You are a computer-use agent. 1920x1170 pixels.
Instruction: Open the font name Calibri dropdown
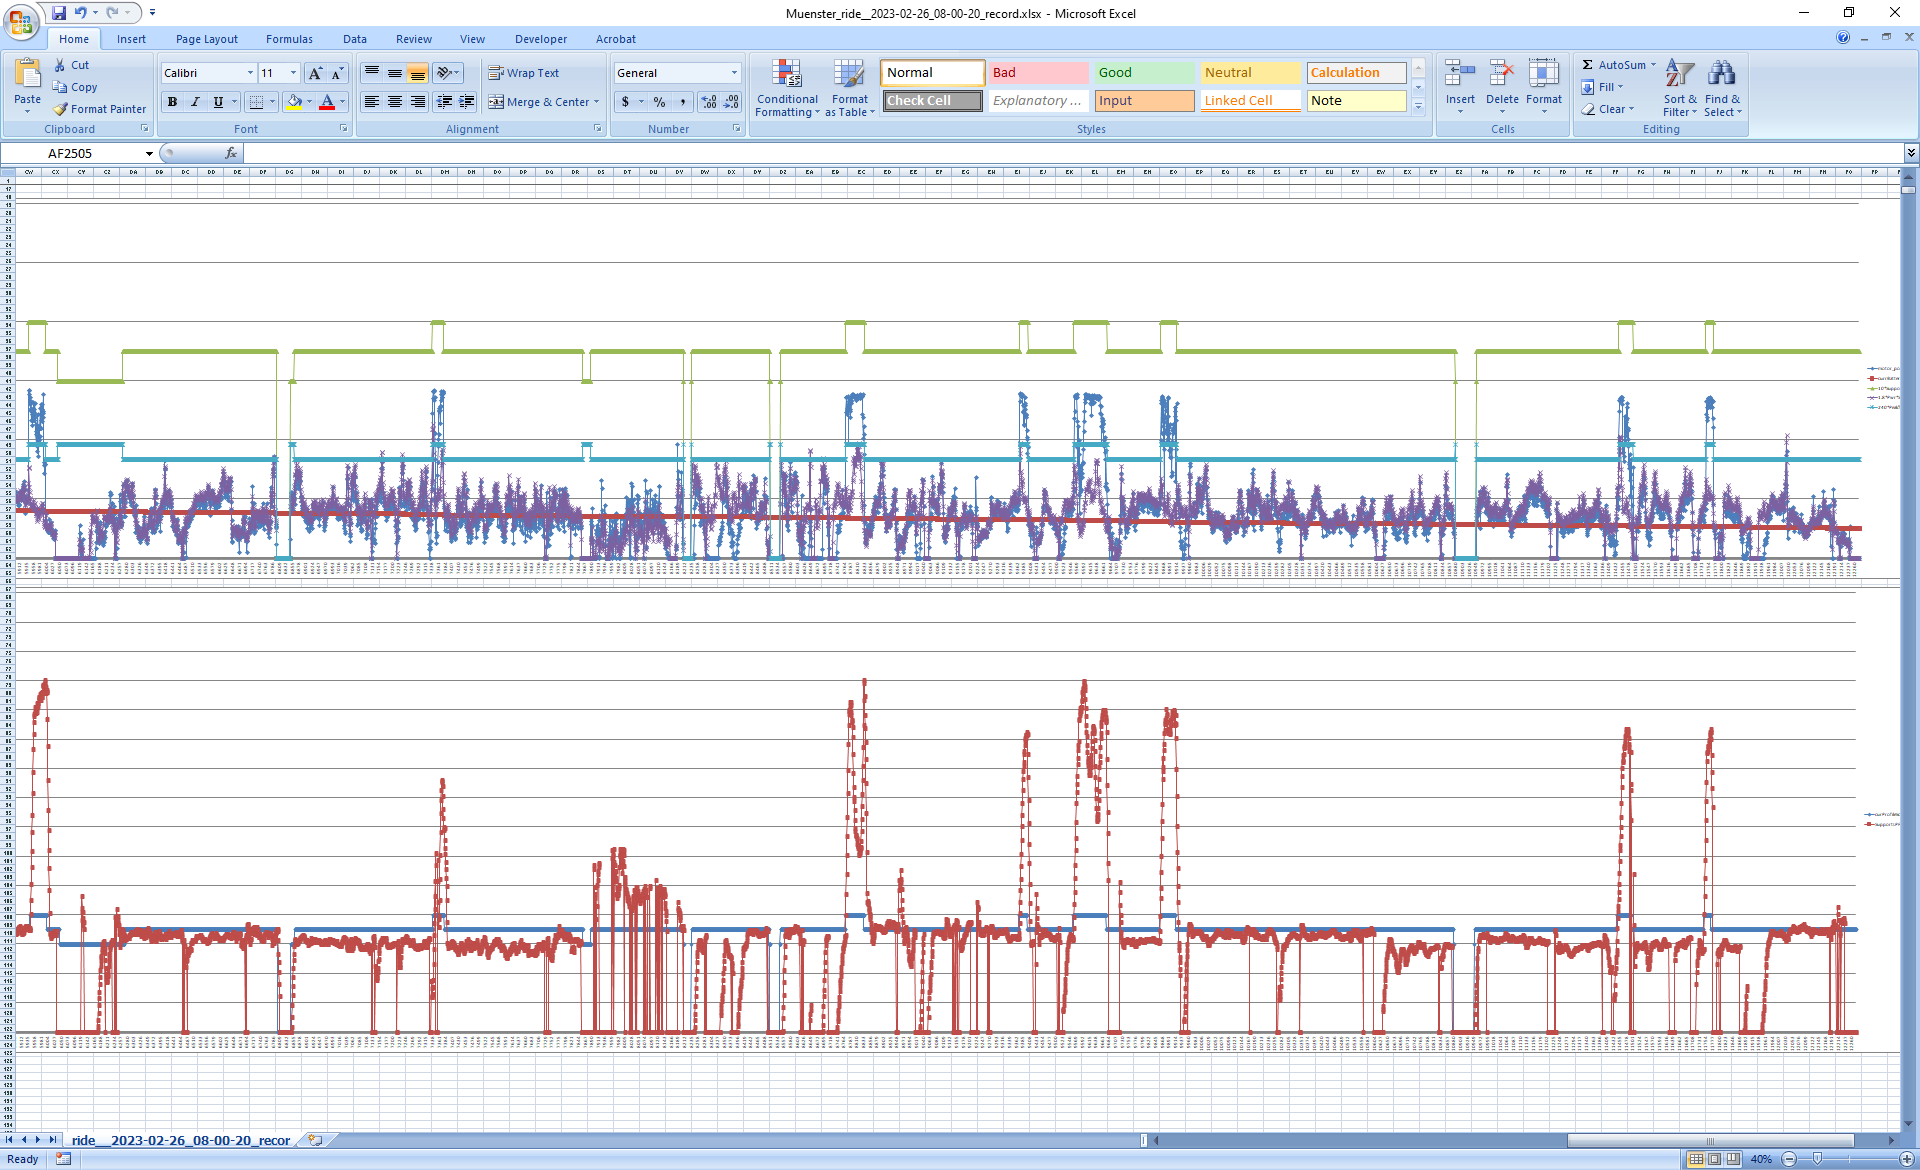[250, 73]
